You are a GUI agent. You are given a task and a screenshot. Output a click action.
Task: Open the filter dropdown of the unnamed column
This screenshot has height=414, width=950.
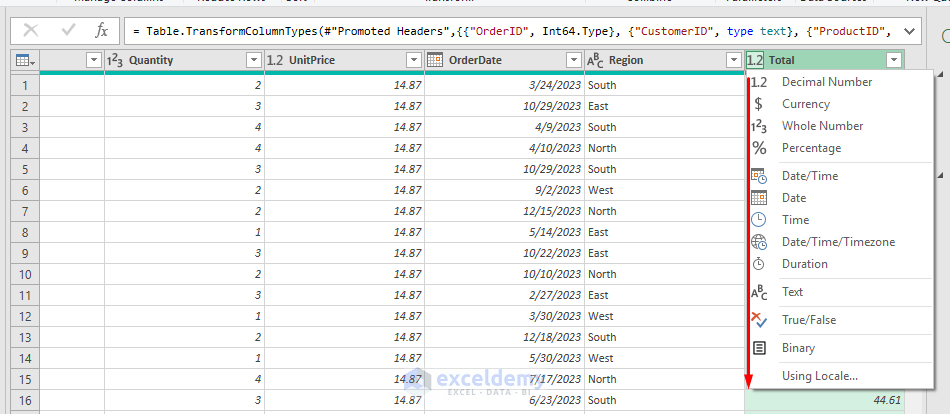click(93, 60)
